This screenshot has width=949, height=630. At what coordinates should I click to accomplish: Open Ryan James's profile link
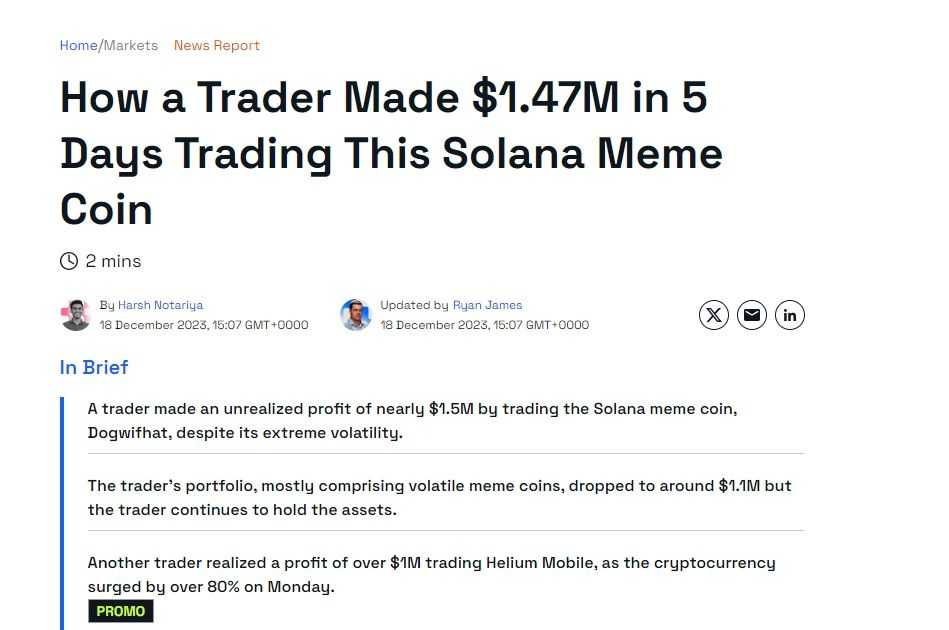(488, 305)
